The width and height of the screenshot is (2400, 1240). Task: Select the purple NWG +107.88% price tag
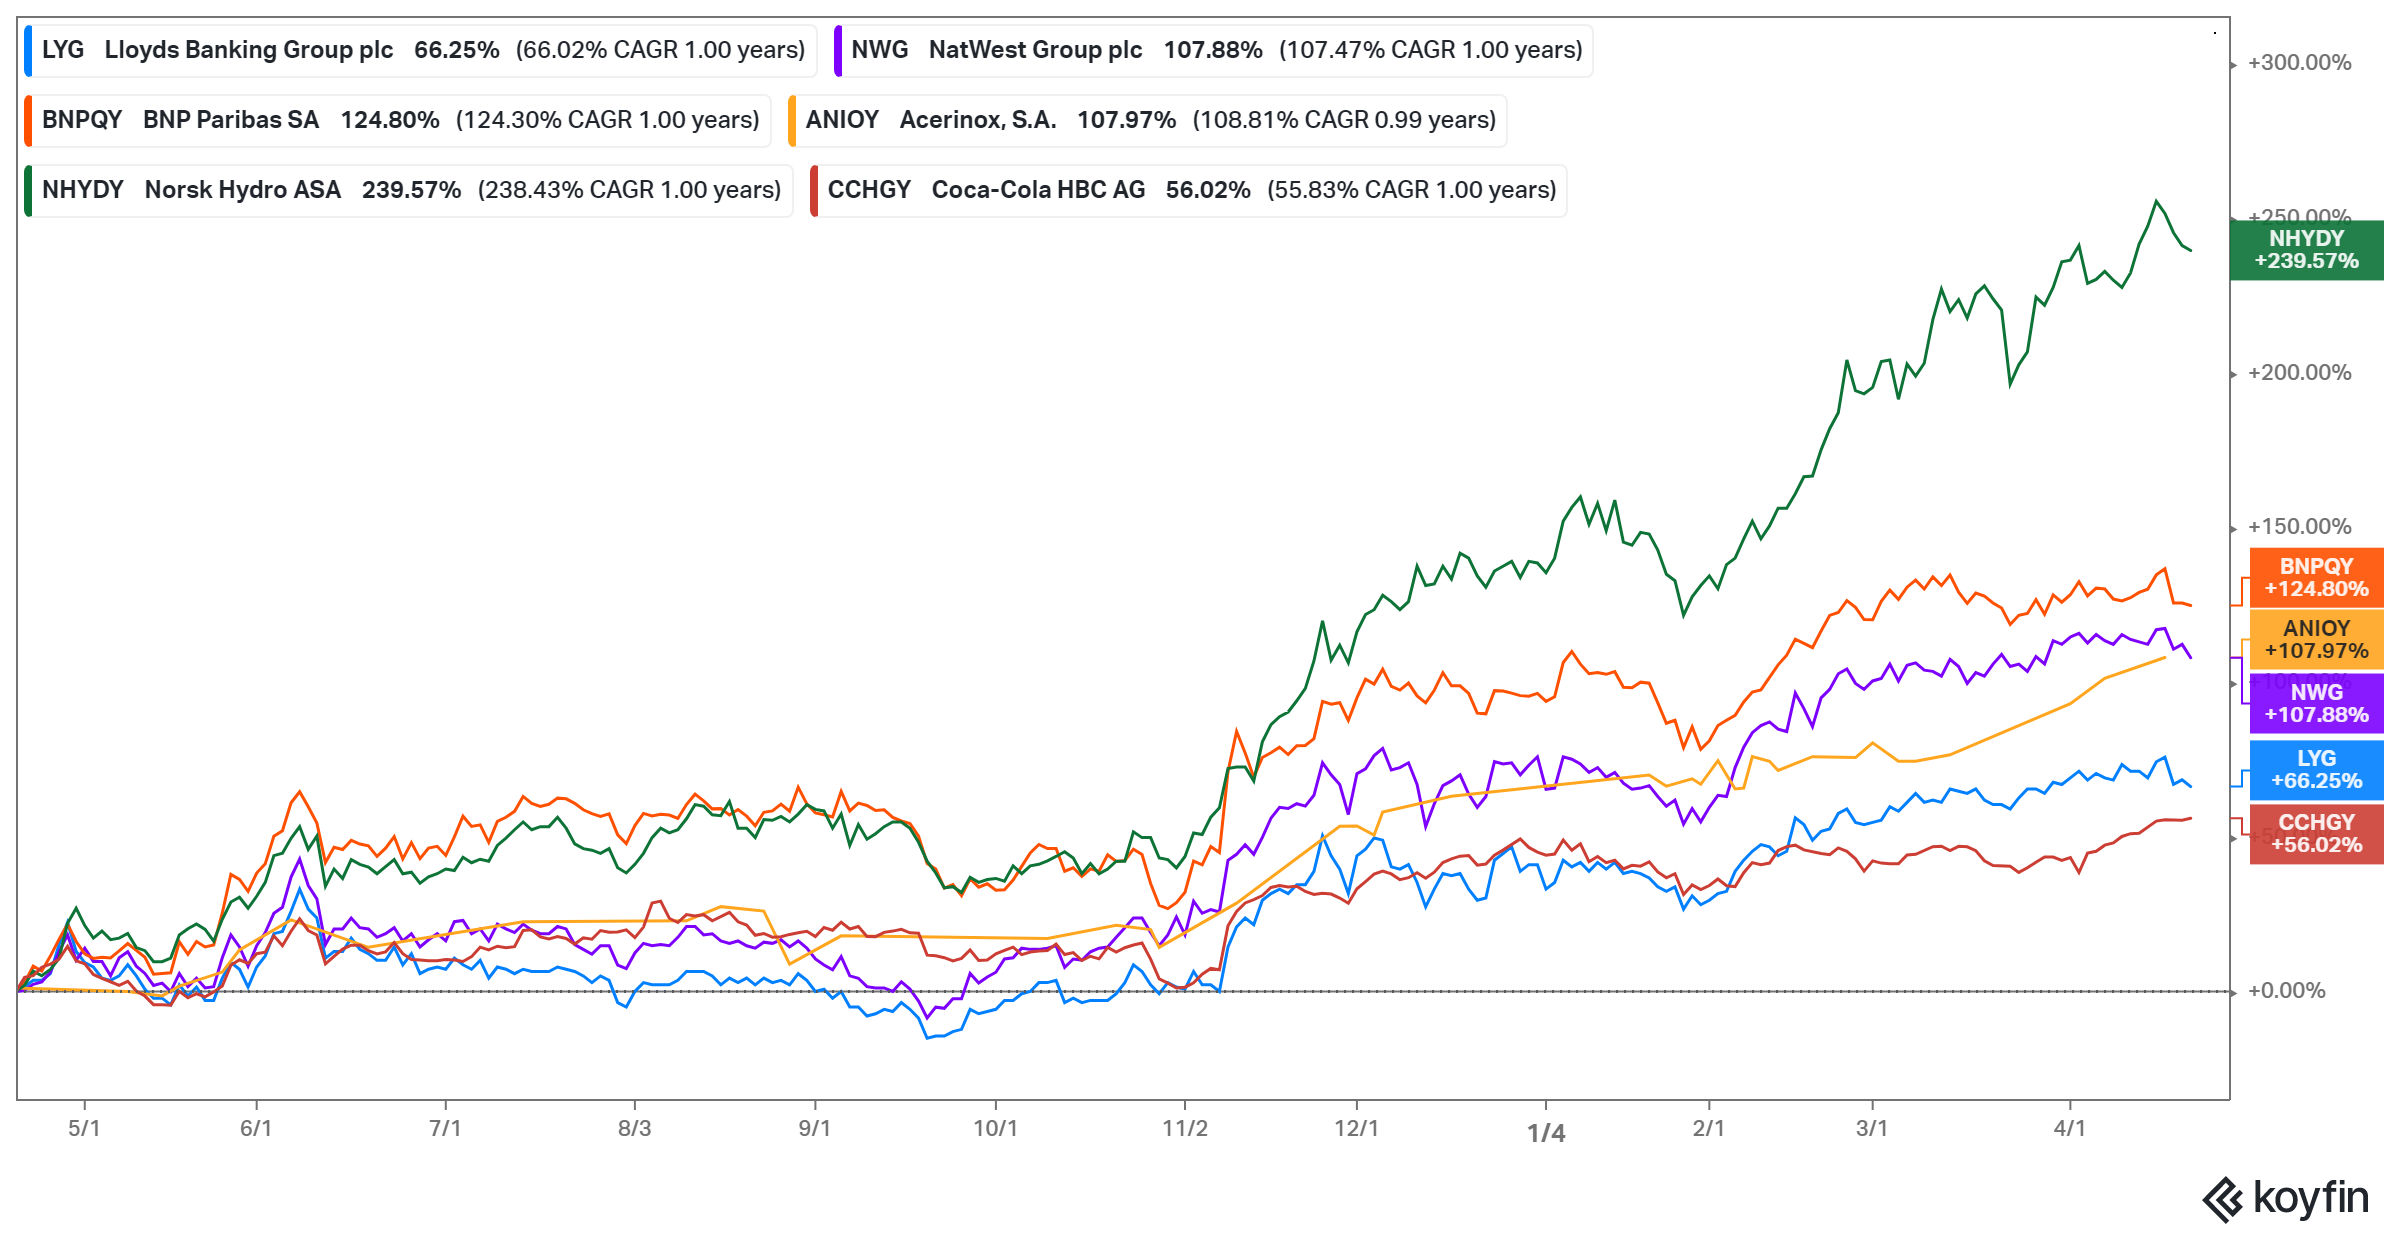(2316, 703)
